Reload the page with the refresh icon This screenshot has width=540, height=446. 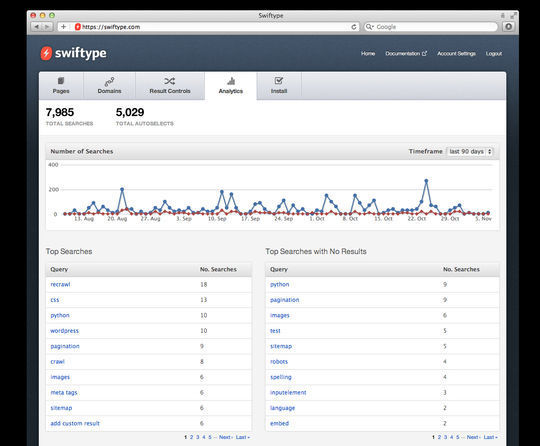pos(354,27)
